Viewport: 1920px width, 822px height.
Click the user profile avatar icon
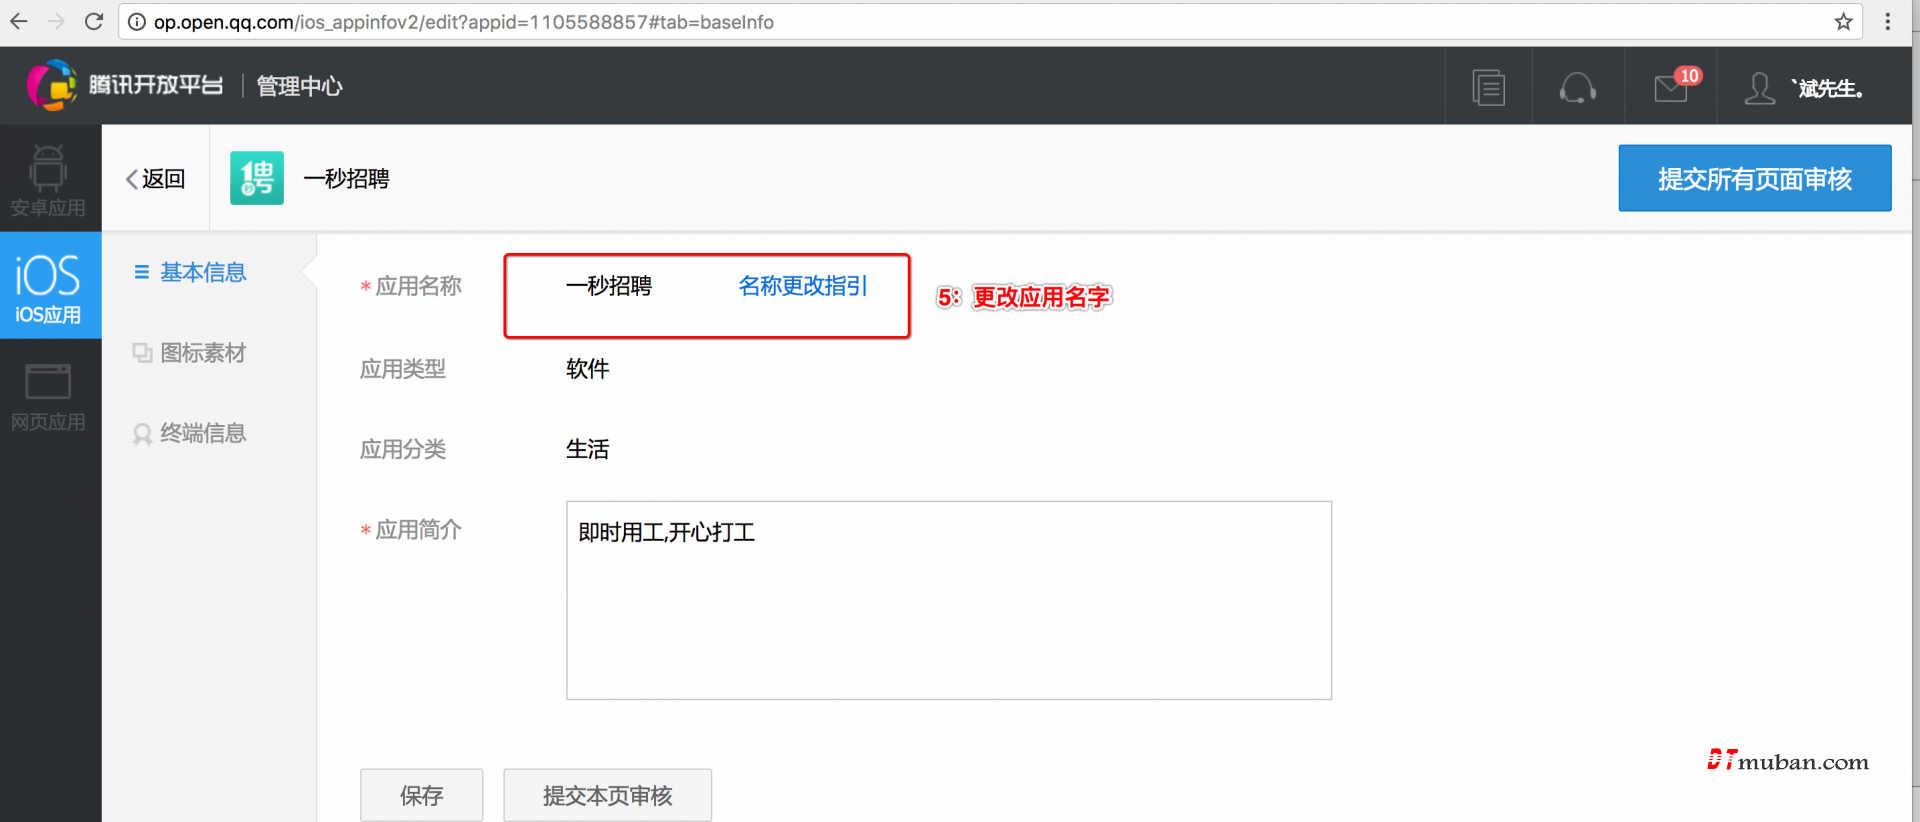tap(1759, 88)
